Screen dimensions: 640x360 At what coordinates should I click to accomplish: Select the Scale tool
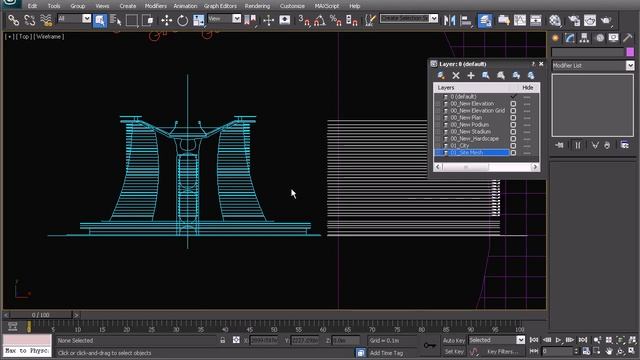tap(198, 20)
